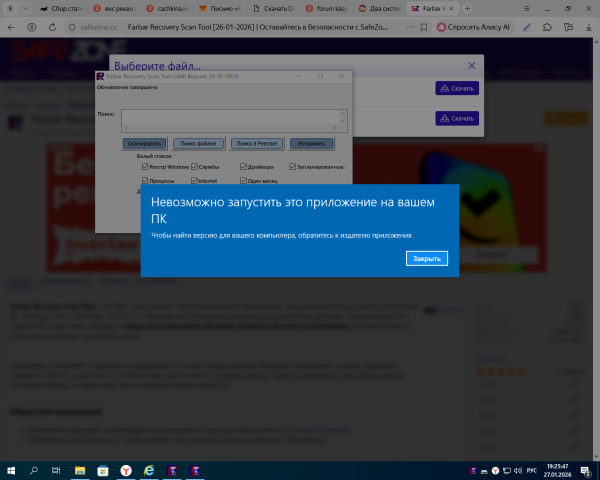Open Windows taskbar search

34,471
